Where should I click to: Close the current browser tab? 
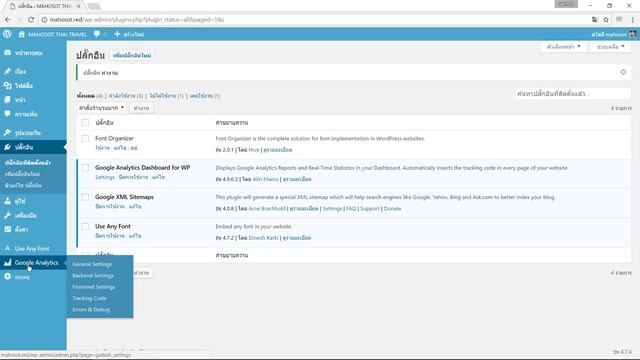pos(79,6)
